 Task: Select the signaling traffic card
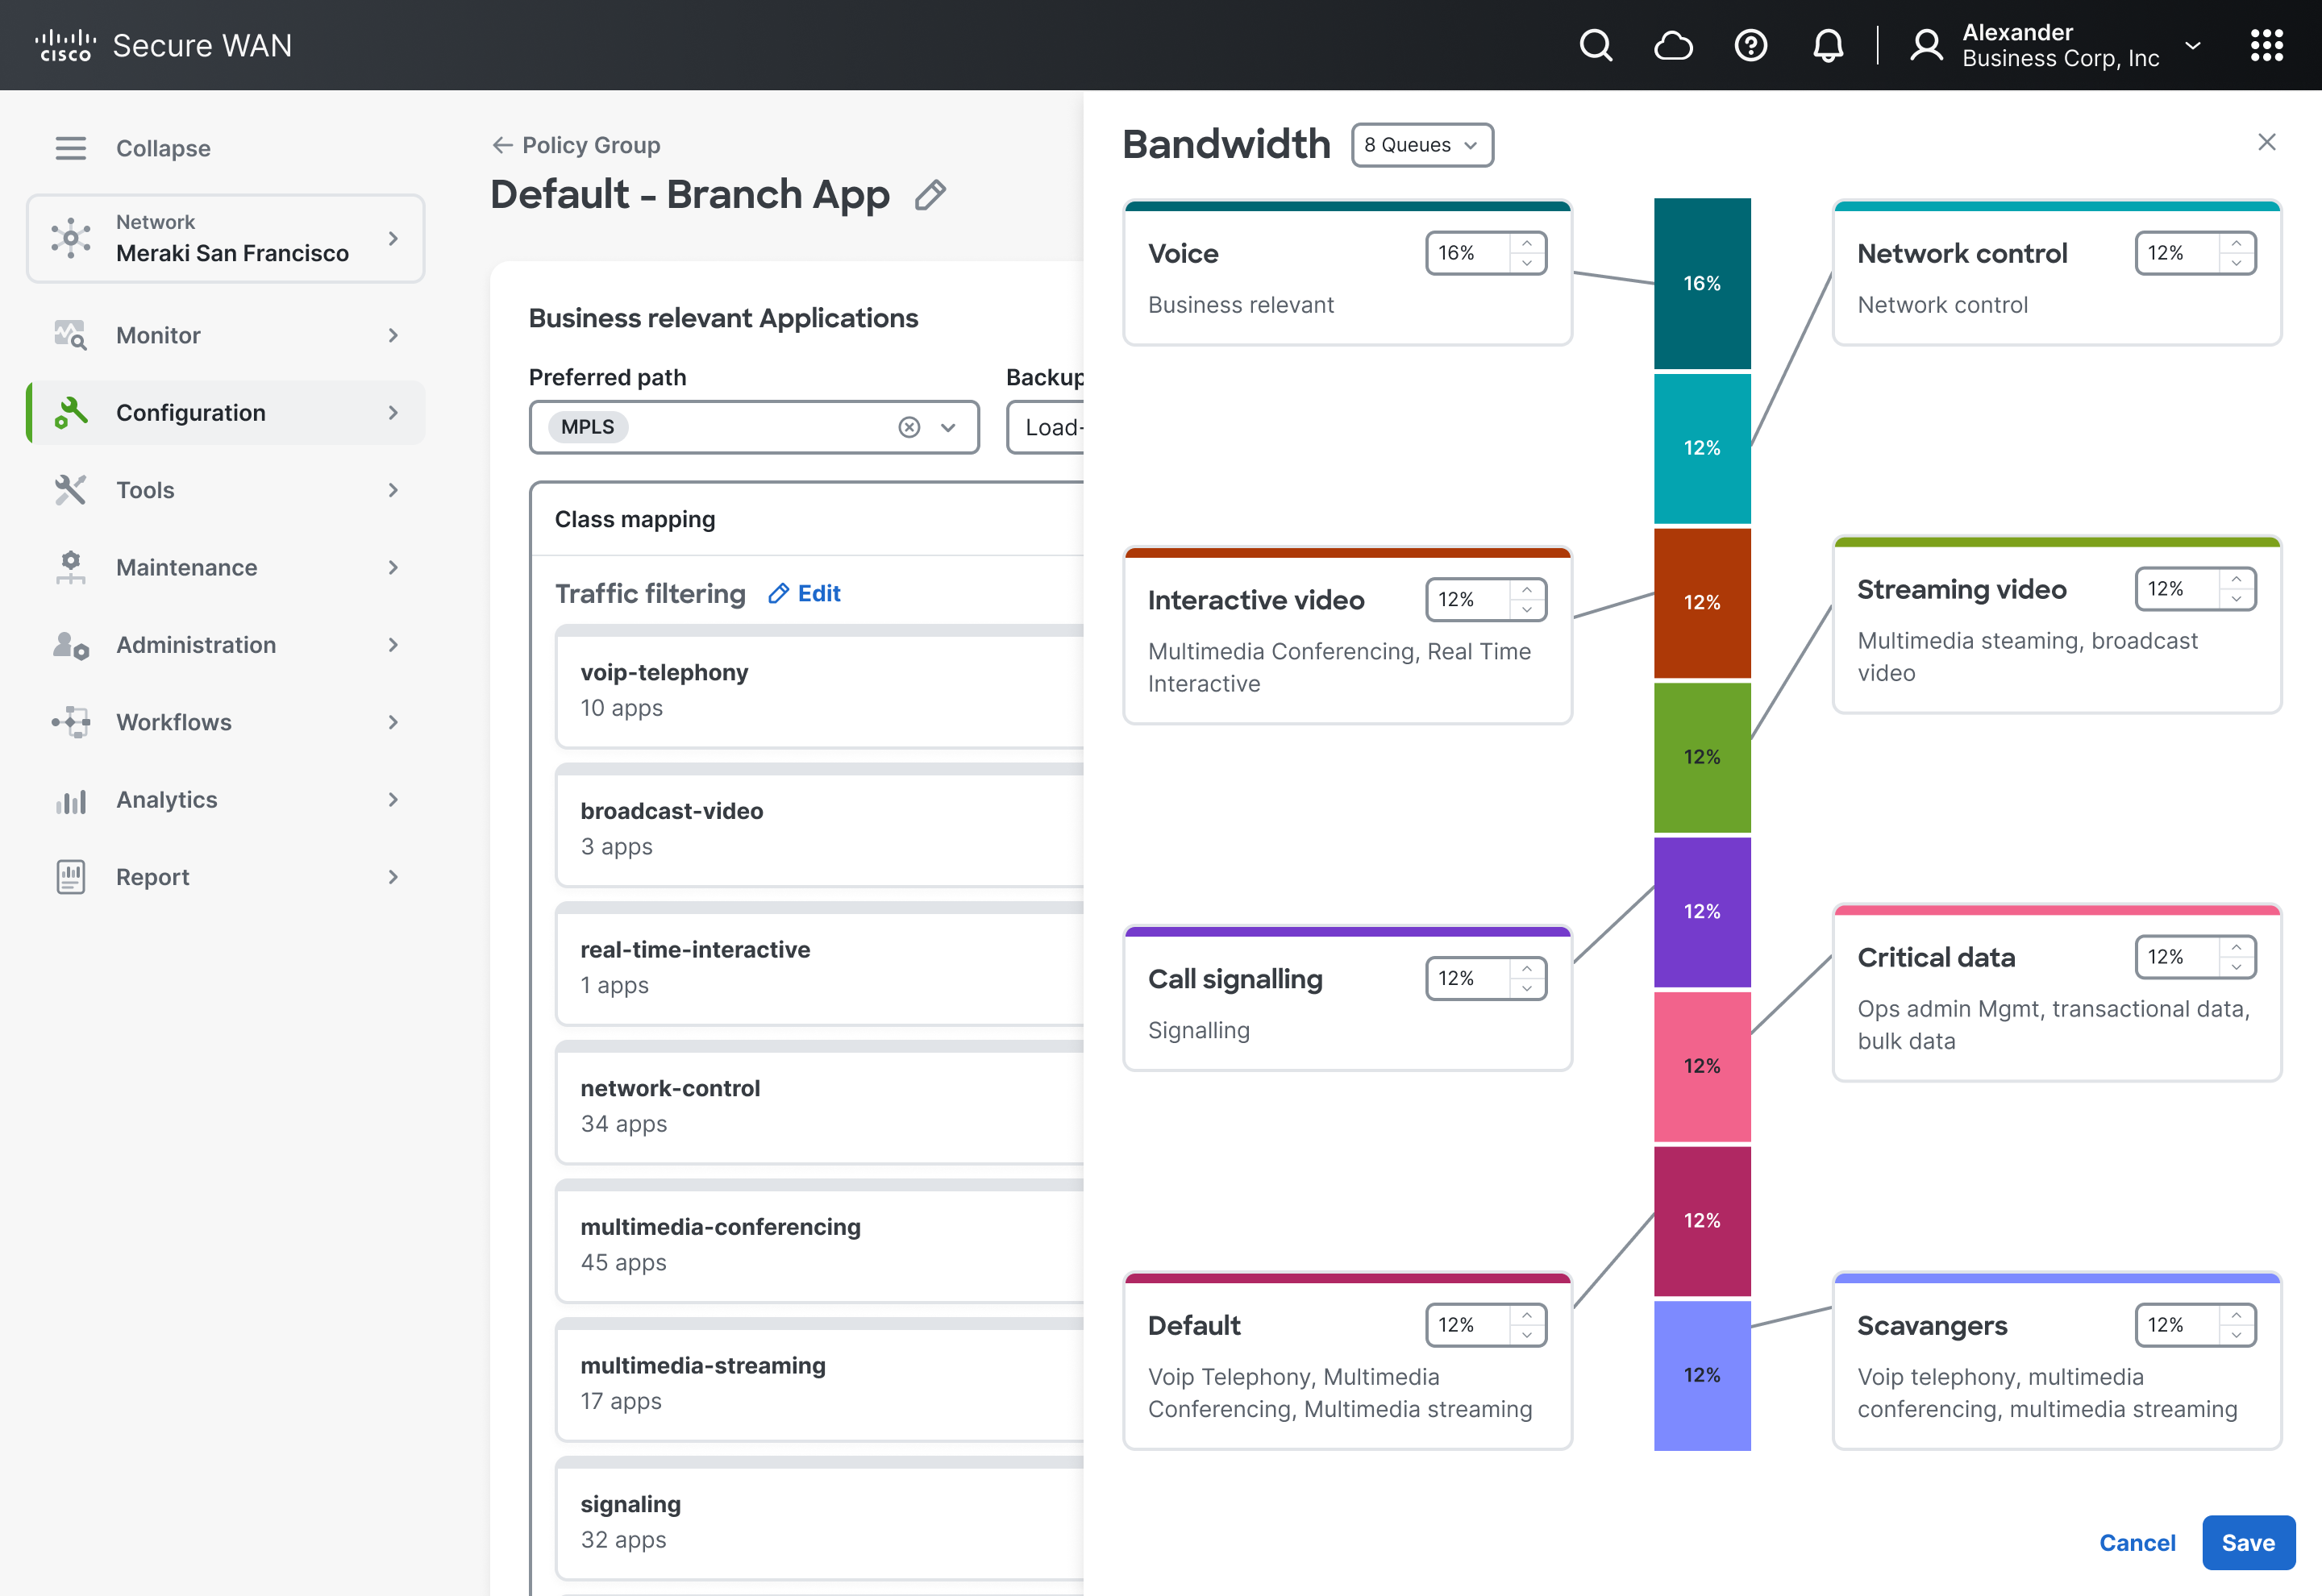[x=820, y=1519]
